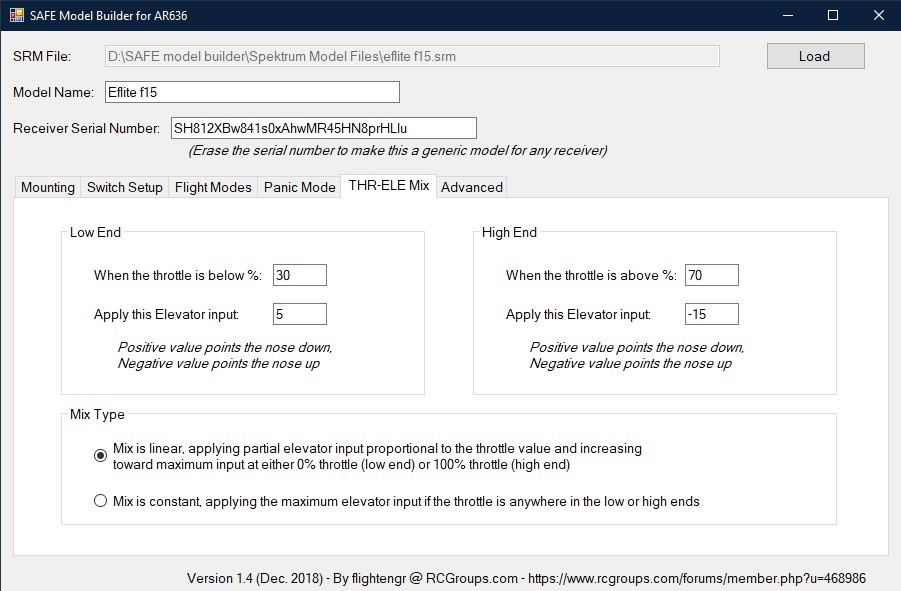This screenshot has height=591, width=901.
Task: Click Low End 'Positive value points the nose down' note
Action: [225, 347]
